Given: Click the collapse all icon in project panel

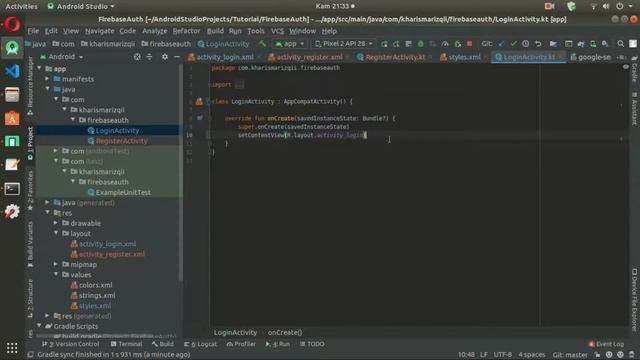Looking at the screenshot, I should point(149,57).
